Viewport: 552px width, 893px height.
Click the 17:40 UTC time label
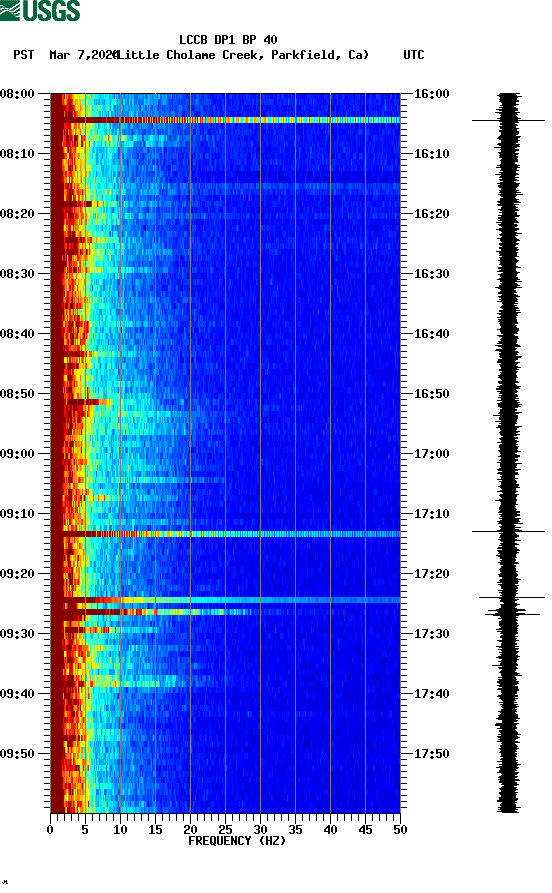click(431, 694)
